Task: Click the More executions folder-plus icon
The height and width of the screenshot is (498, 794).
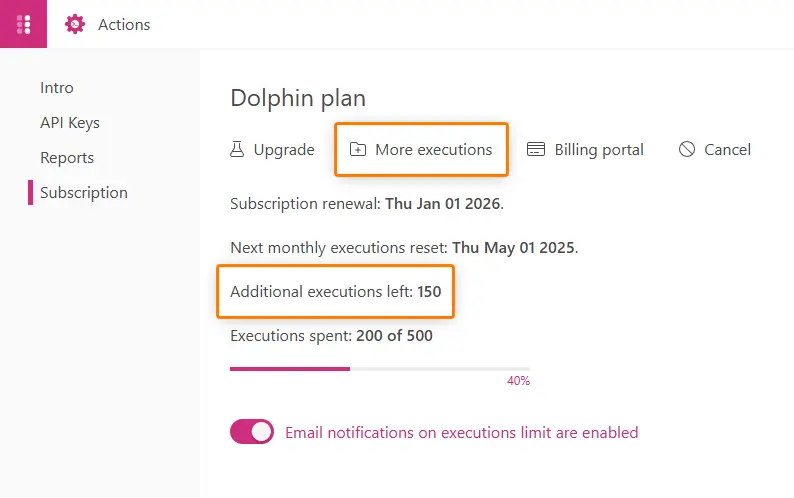Action: point(358,149)
